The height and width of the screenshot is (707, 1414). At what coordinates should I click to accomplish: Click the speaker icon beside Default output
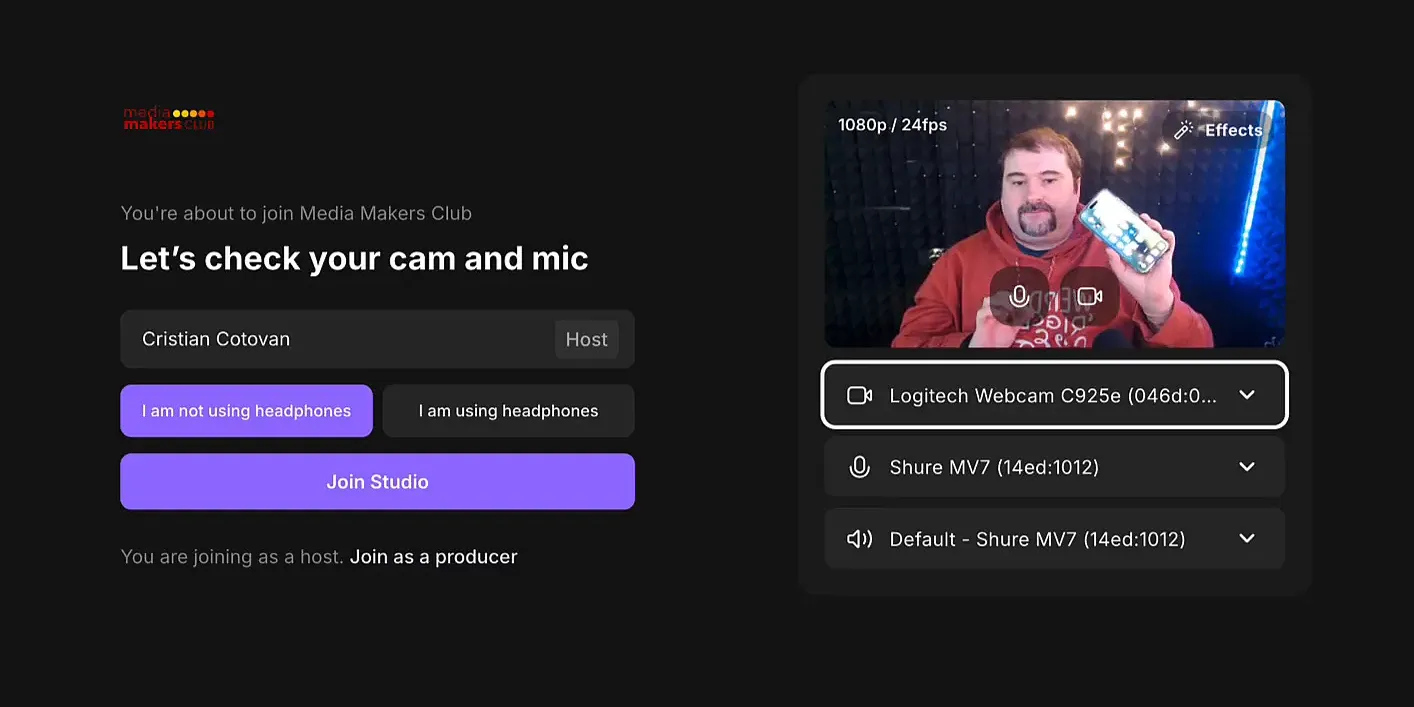[859, 539]
